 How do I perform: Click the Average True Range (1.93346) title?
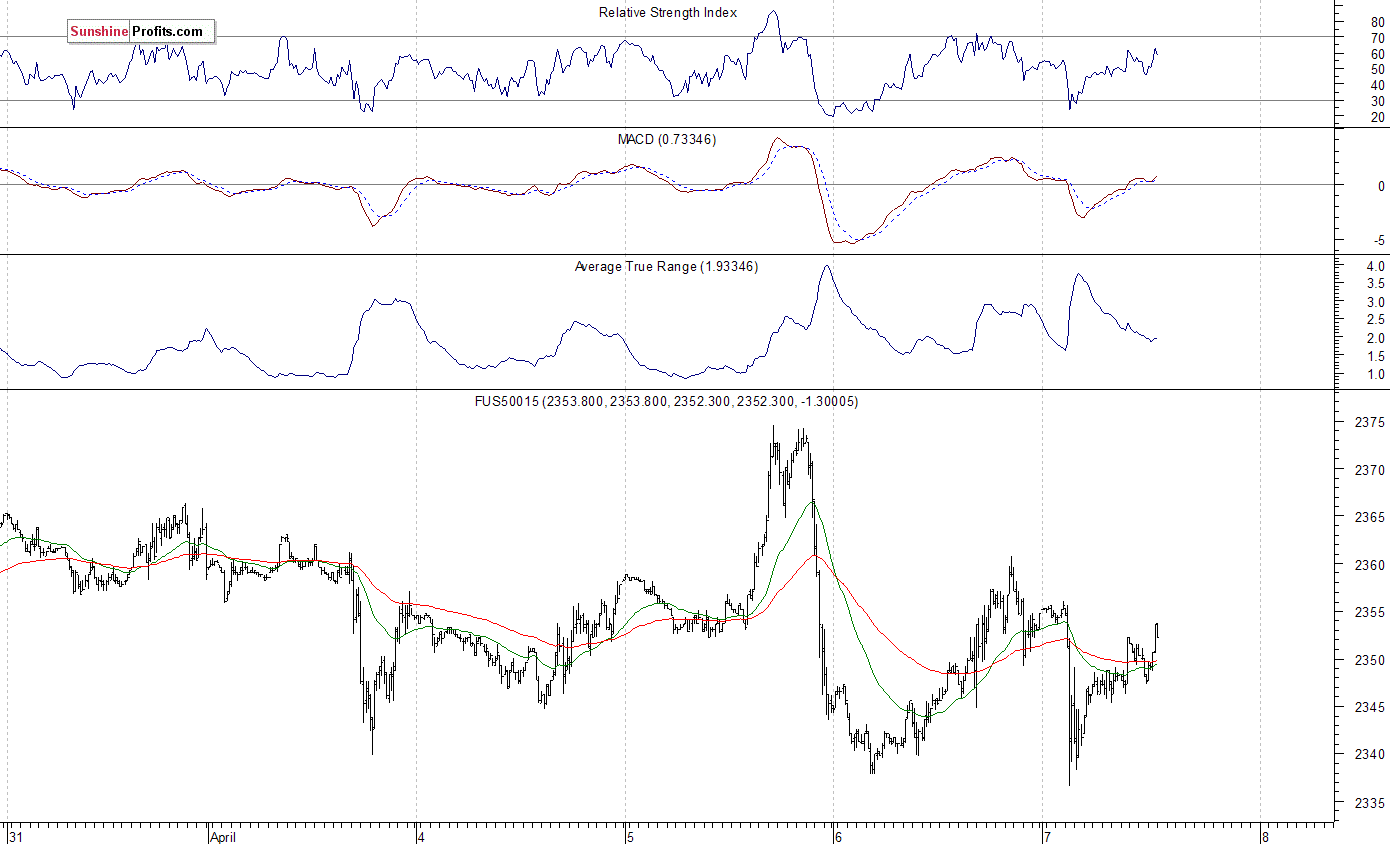click(666, 267)
